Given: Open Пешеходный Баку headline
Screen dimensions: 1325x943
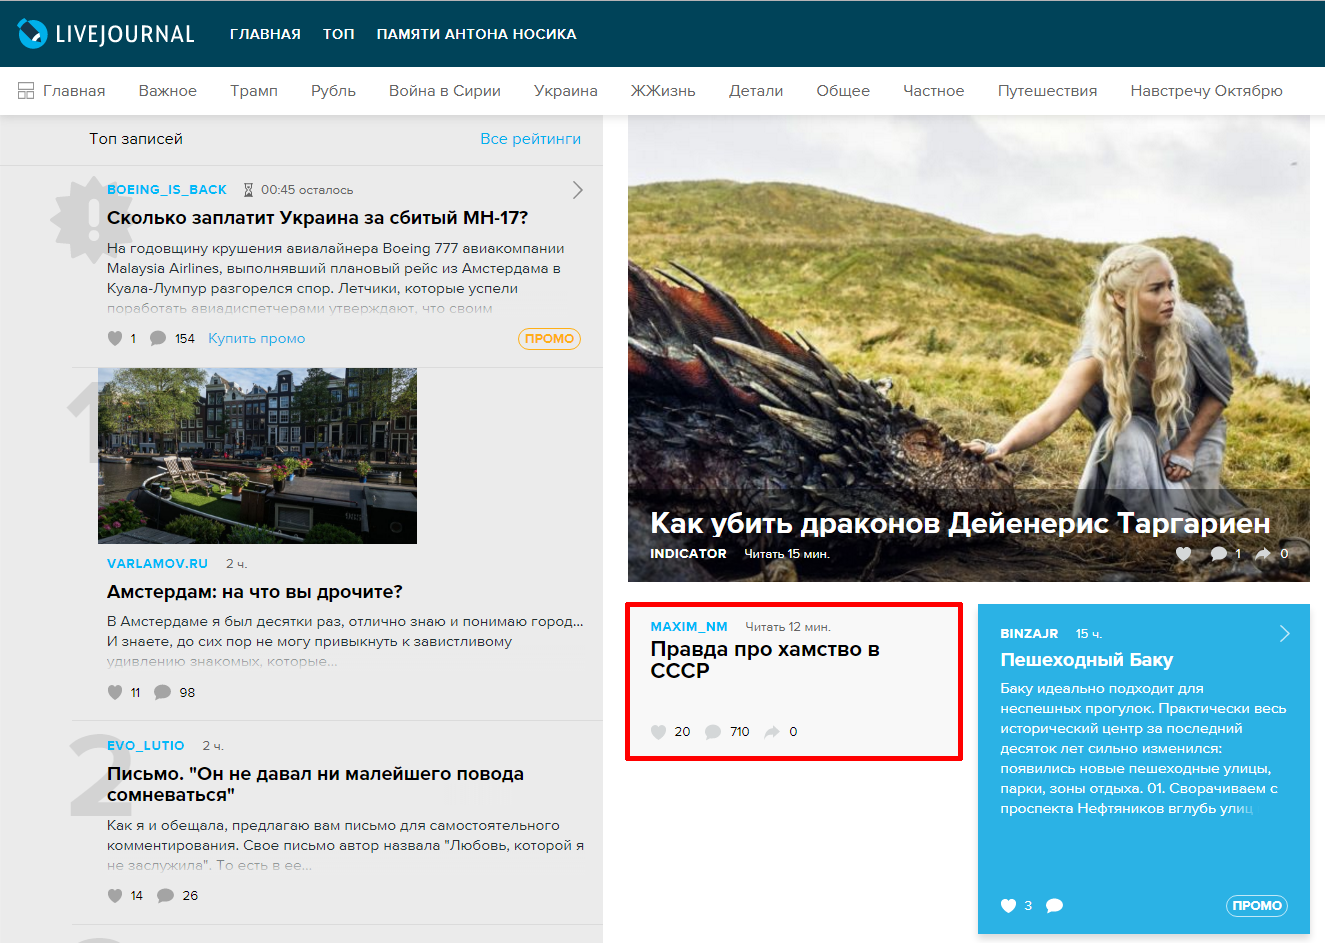Looking at the screenshot, I should point(1087,660).
